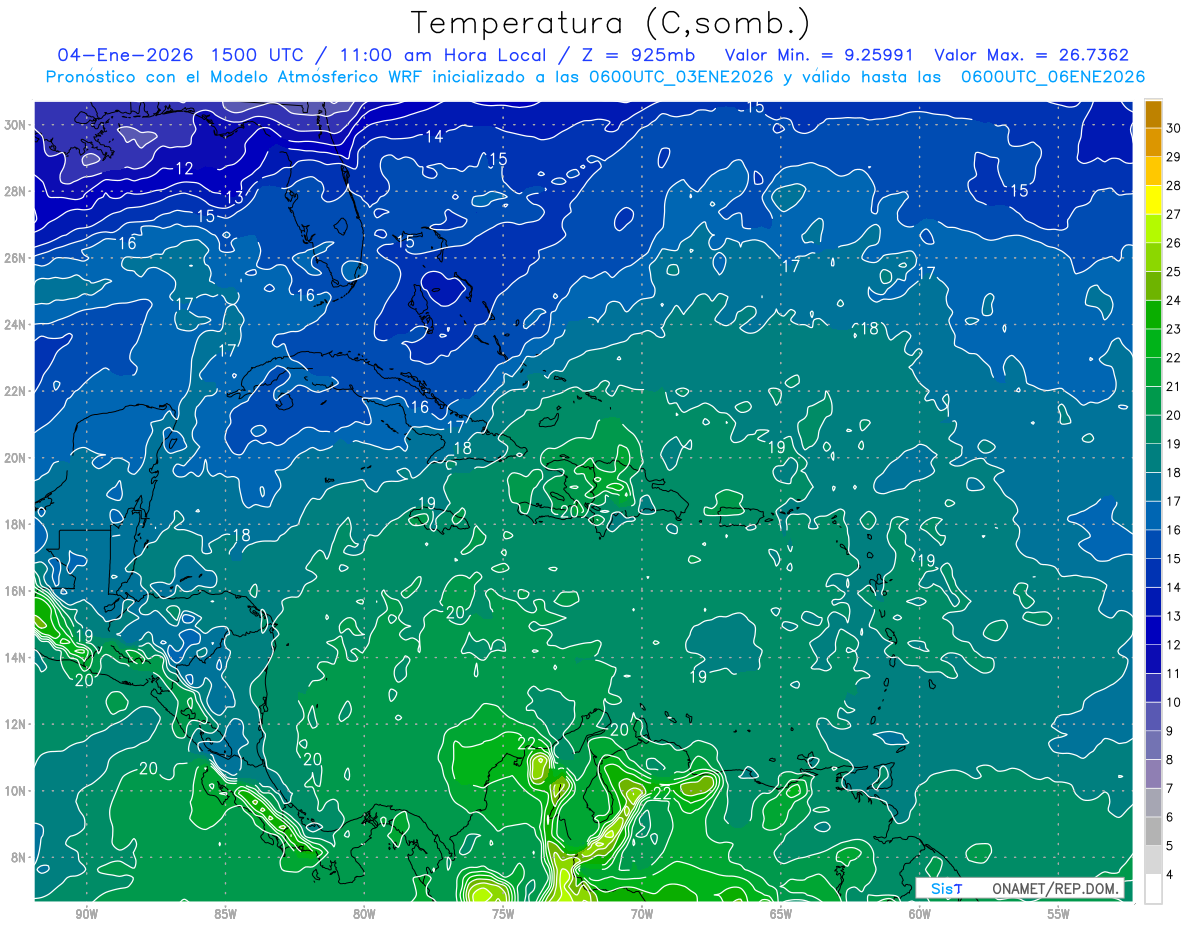
Task: Click the "ONAMET/REP.DOM." credit text
Action: coord(1055,889)
